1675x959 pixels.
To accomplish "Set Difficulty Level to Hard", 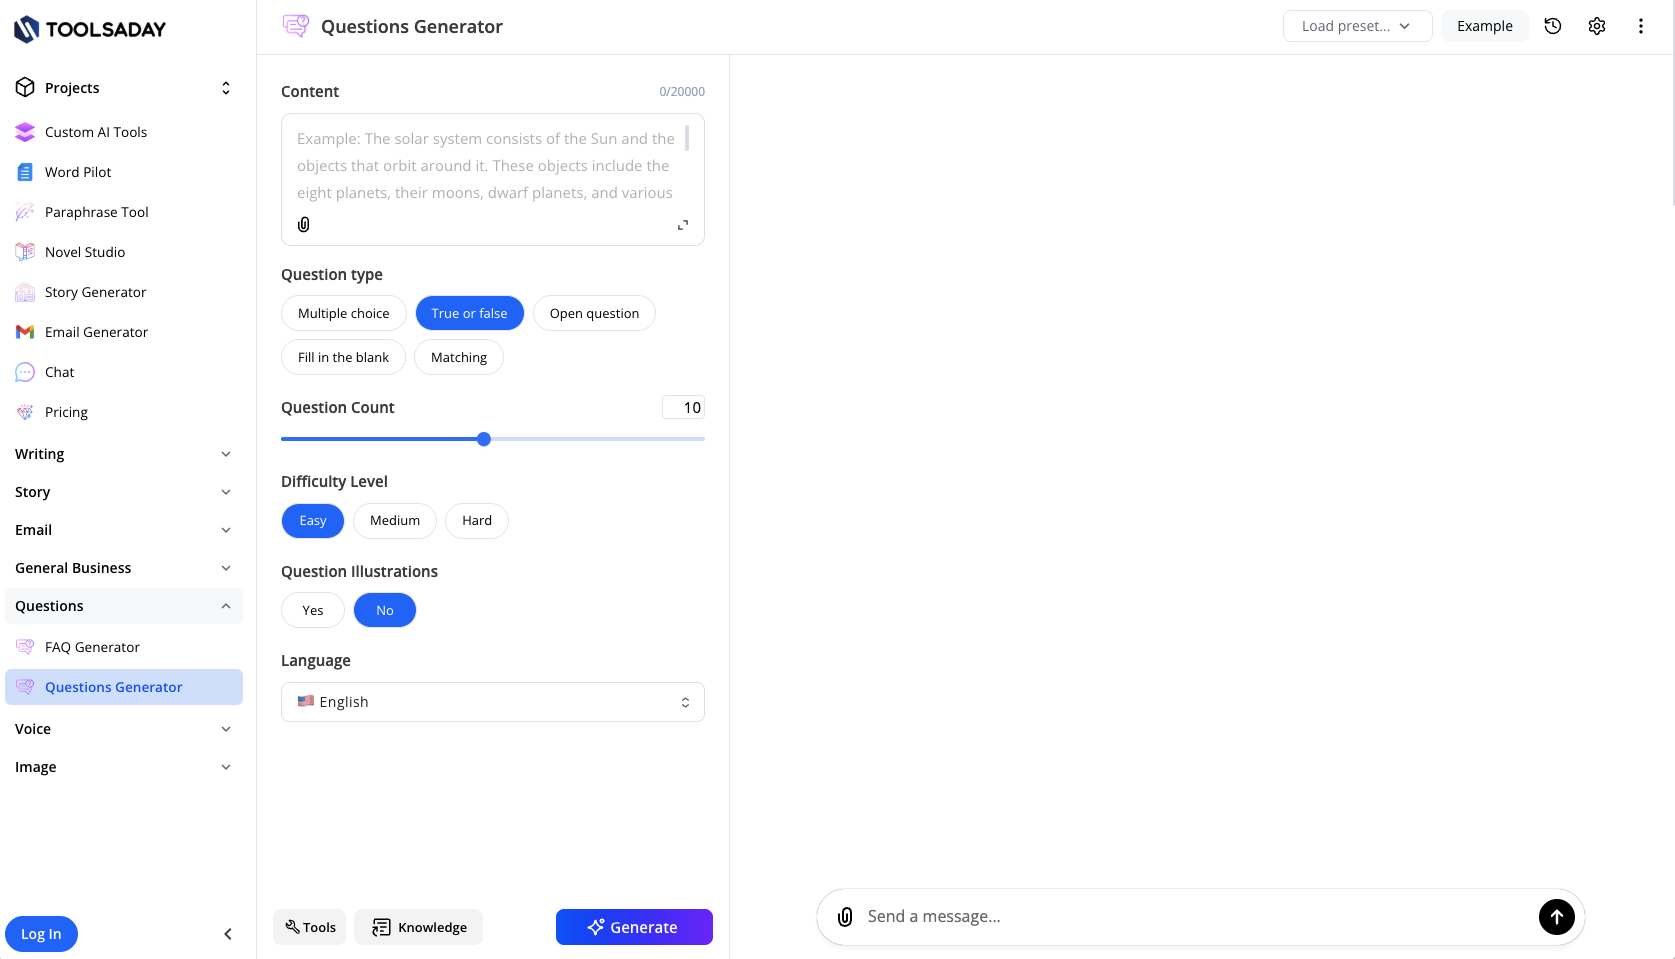I will click(x=476, y=520).
